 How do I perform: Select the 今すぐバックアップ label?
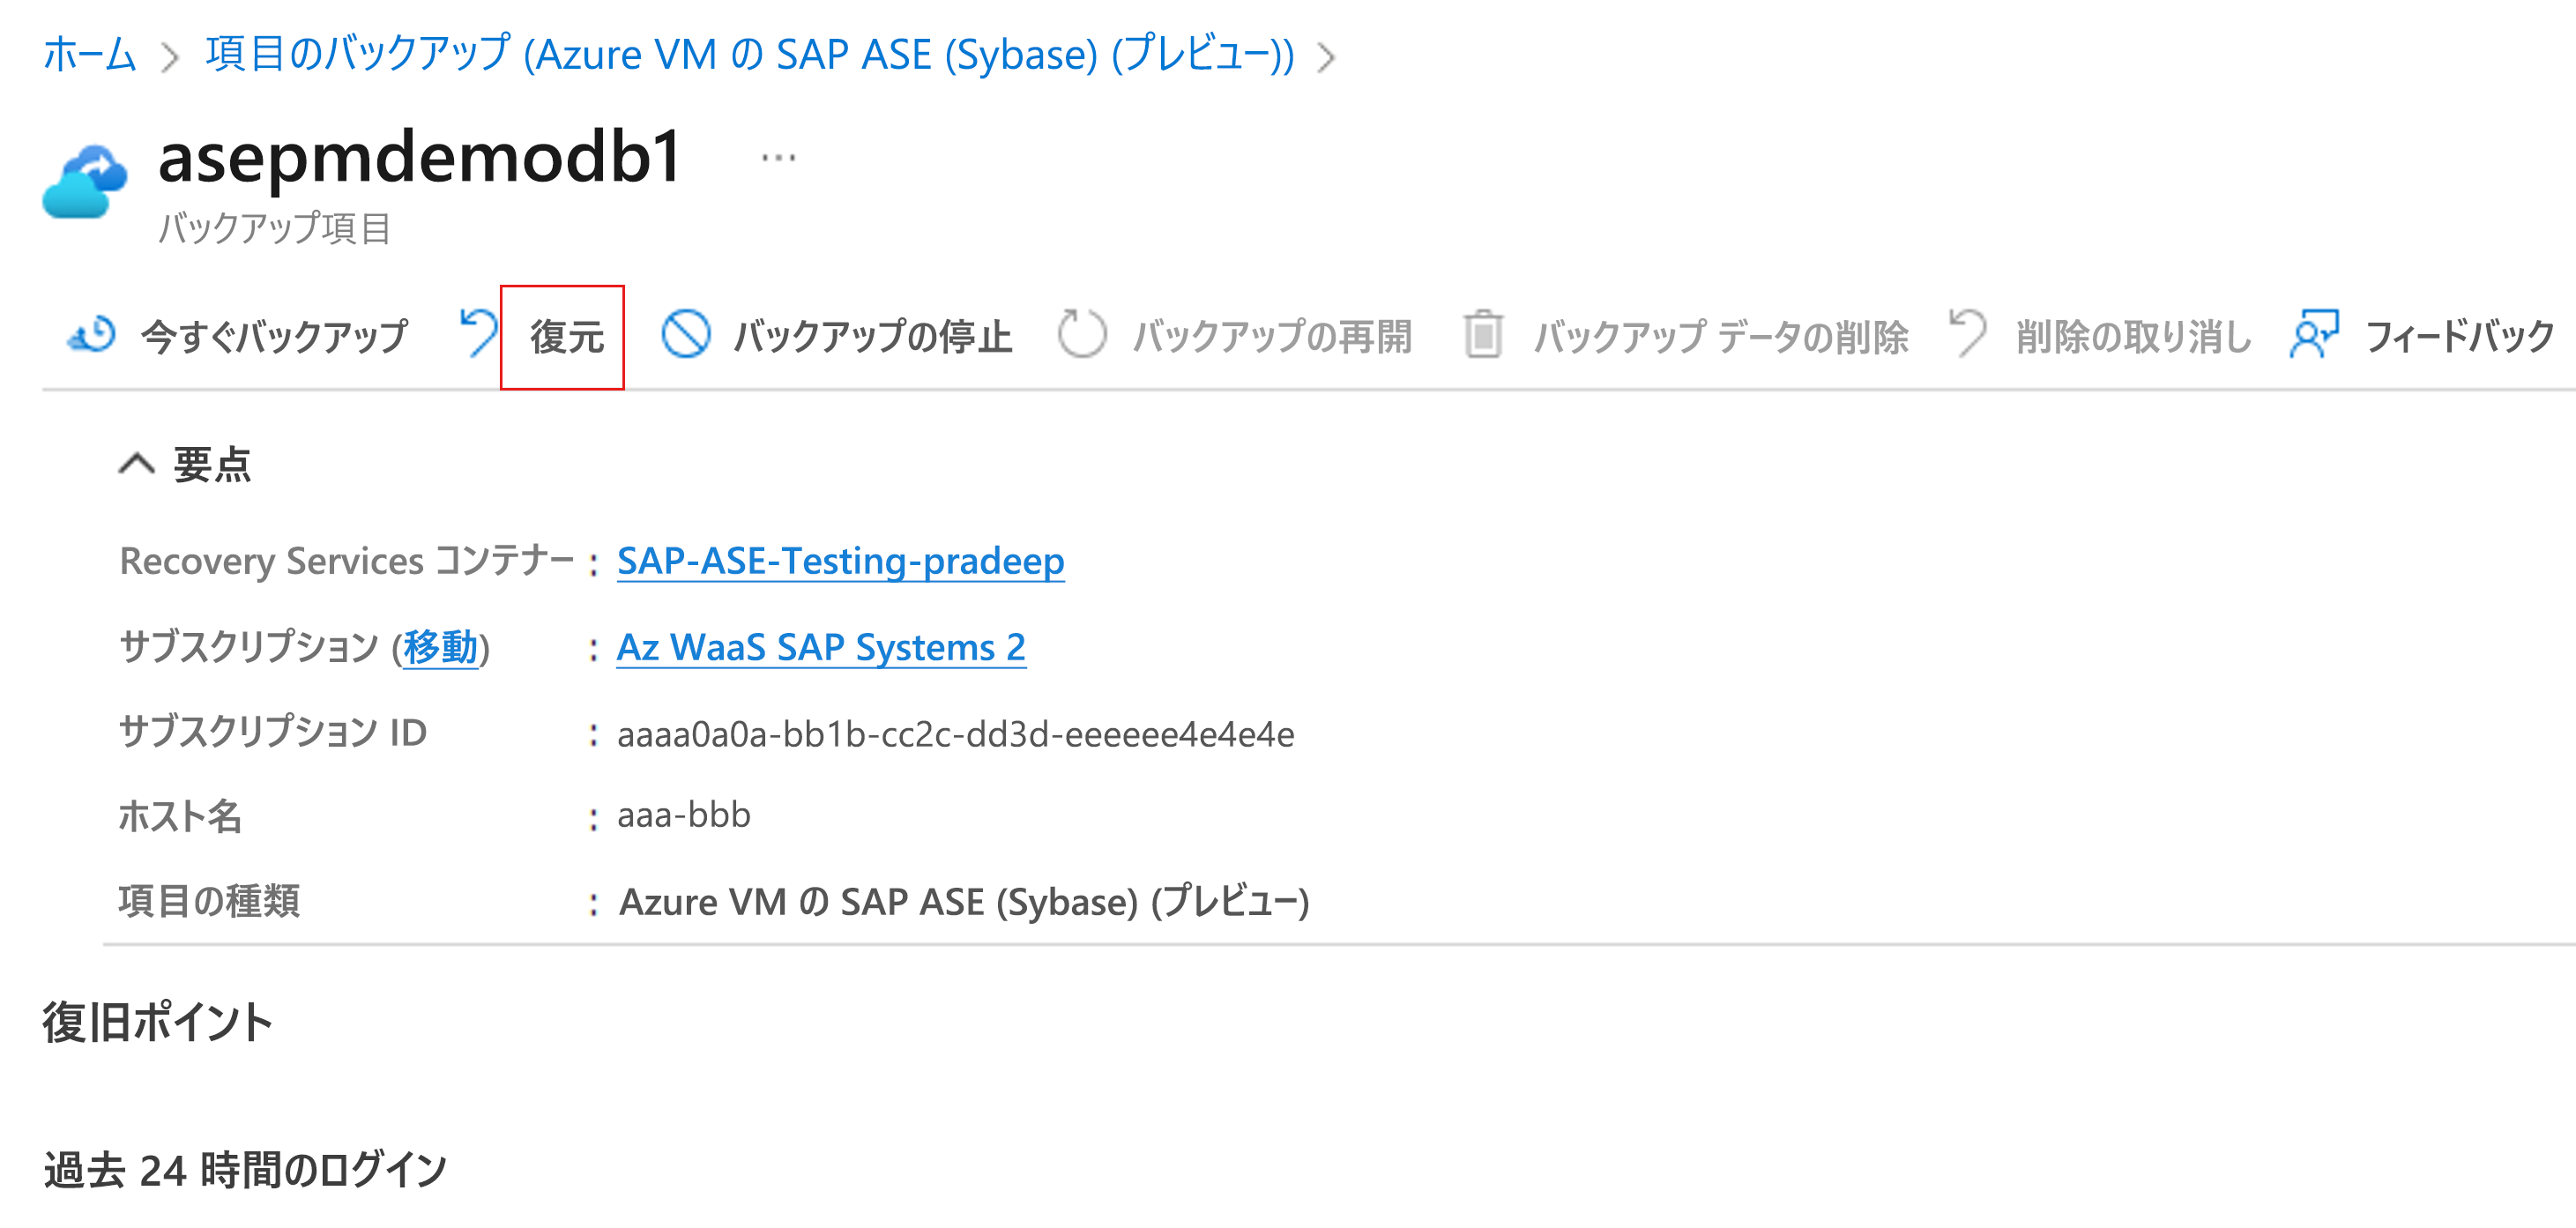pos(274,336)
